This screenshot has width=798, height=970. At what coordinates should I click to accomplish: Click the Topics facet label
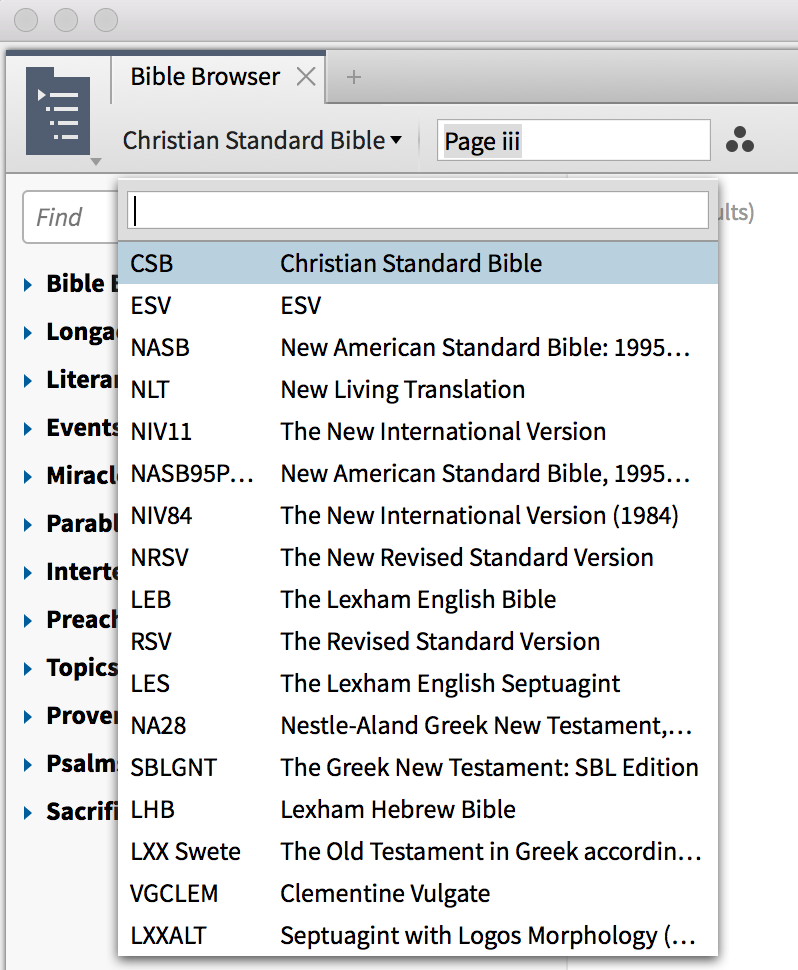click(x=82, y=668)
